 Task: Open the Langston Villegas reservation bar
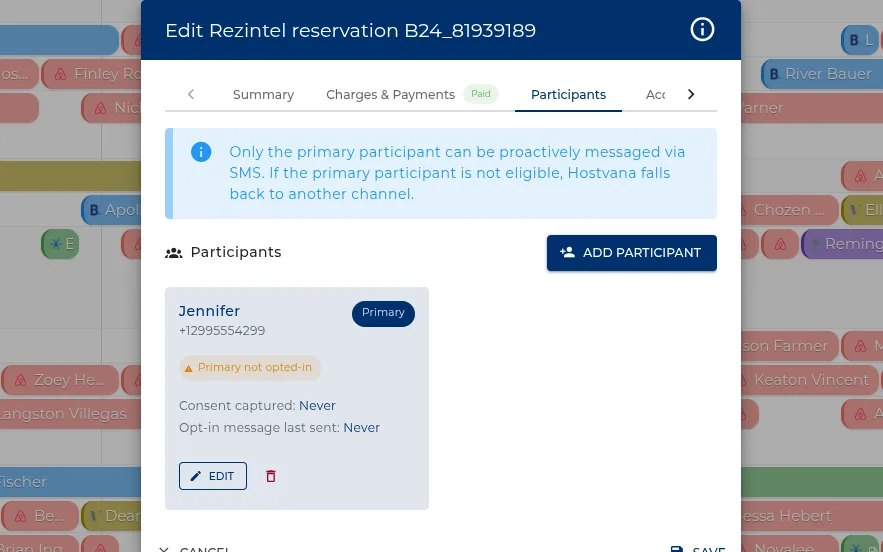70,414
